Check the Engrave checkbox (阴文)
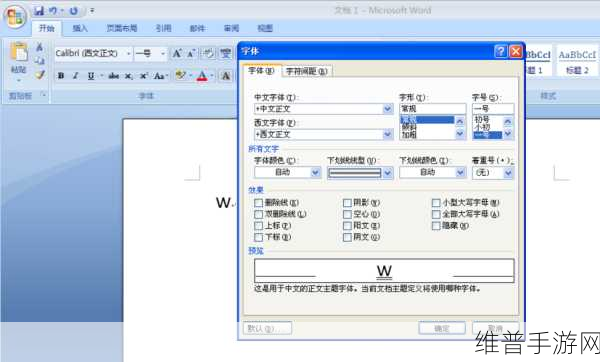 pos(347,237)
